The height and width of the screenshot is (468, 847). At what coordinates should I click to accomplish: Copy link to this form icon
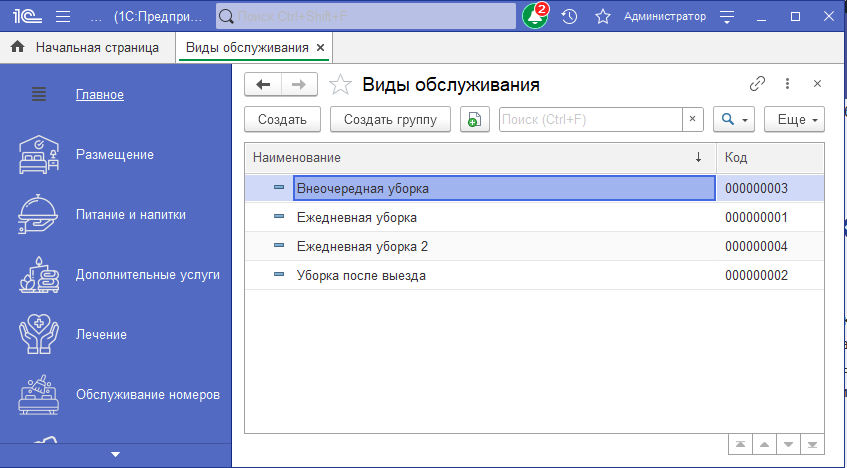coord(757,84)
